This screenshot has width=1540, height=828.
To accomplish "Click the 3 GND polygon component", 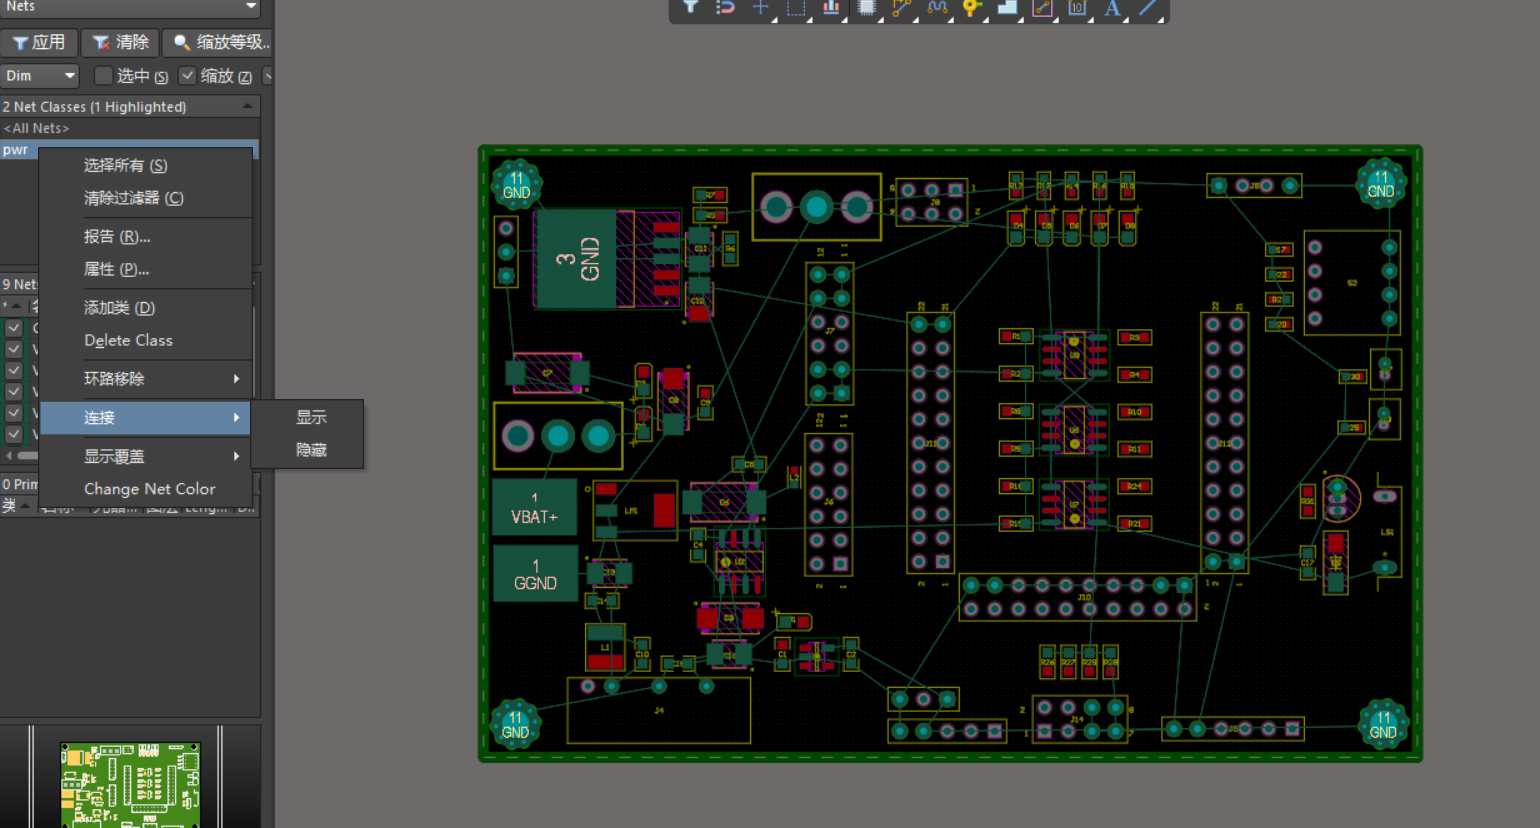I will (x=577, y=258).
